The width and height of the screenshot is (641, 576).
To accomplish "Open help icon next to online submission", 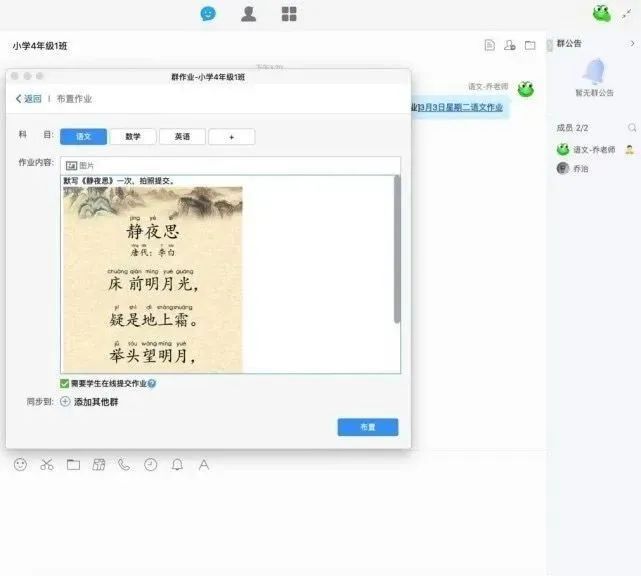I will pyautogui.click(x=152, y=383).
